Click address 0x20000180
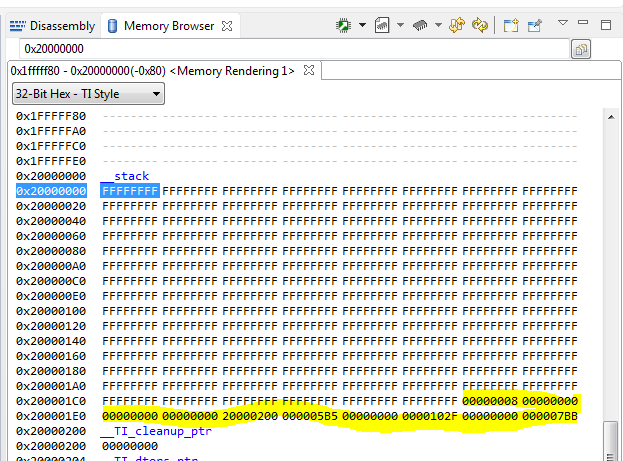This screenshot has height=461, width=623. (x=51, y=371)
